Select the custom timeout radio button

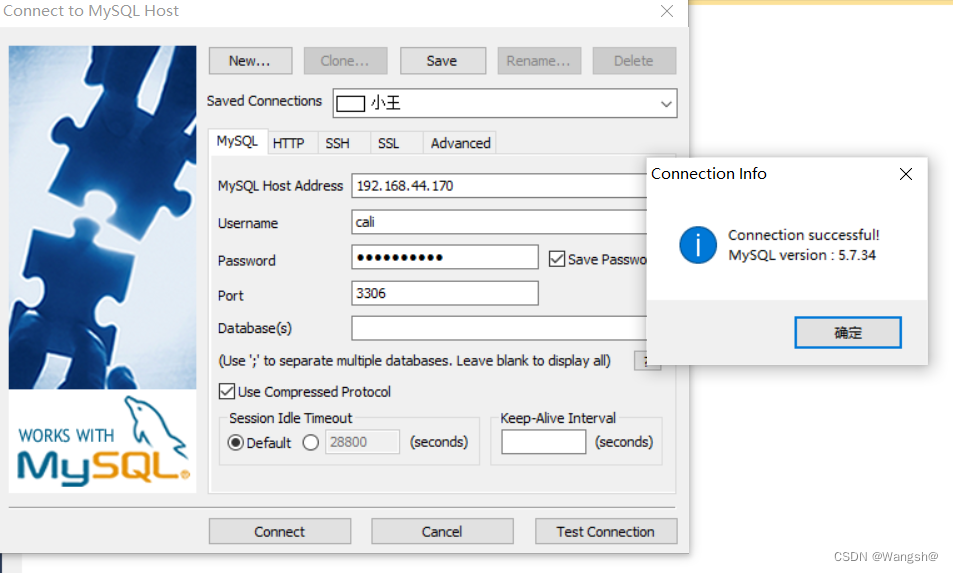[x=311, y=442]
